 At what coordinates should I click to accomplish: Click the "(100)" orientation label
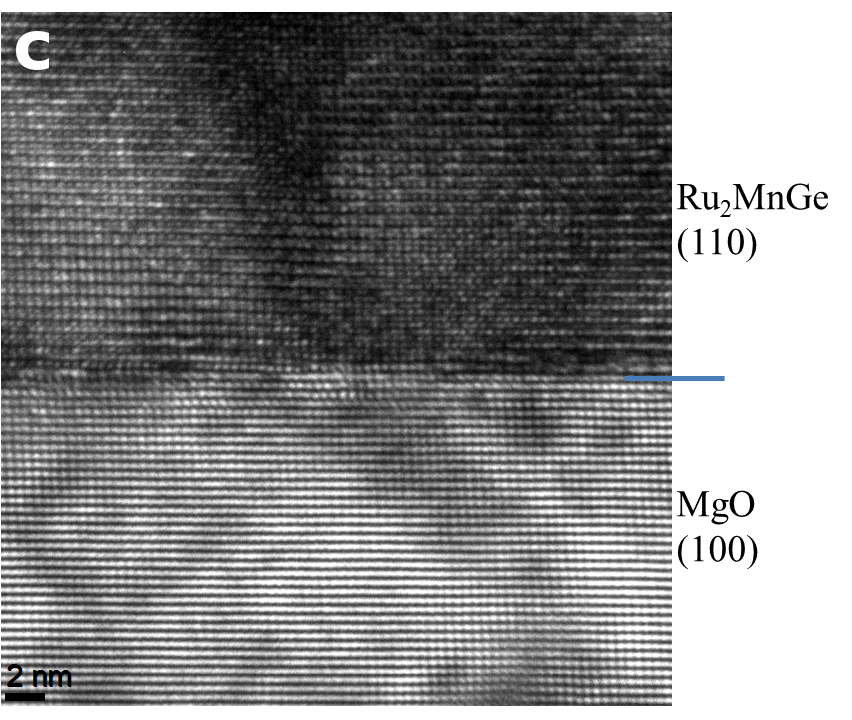point(717,550)
